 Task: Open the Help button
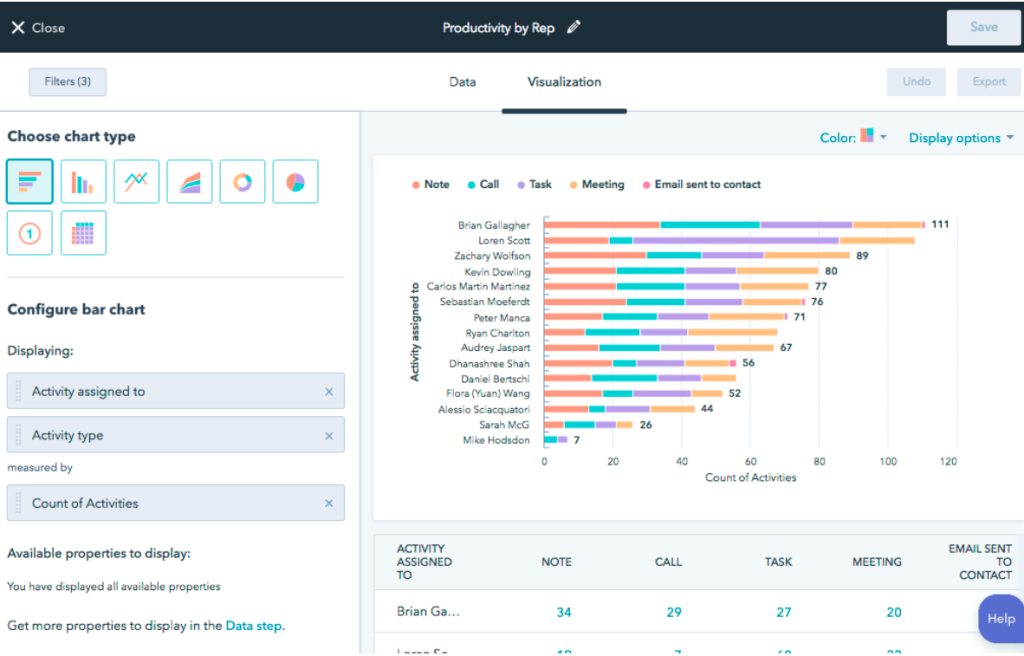(x=1000, y=619)
